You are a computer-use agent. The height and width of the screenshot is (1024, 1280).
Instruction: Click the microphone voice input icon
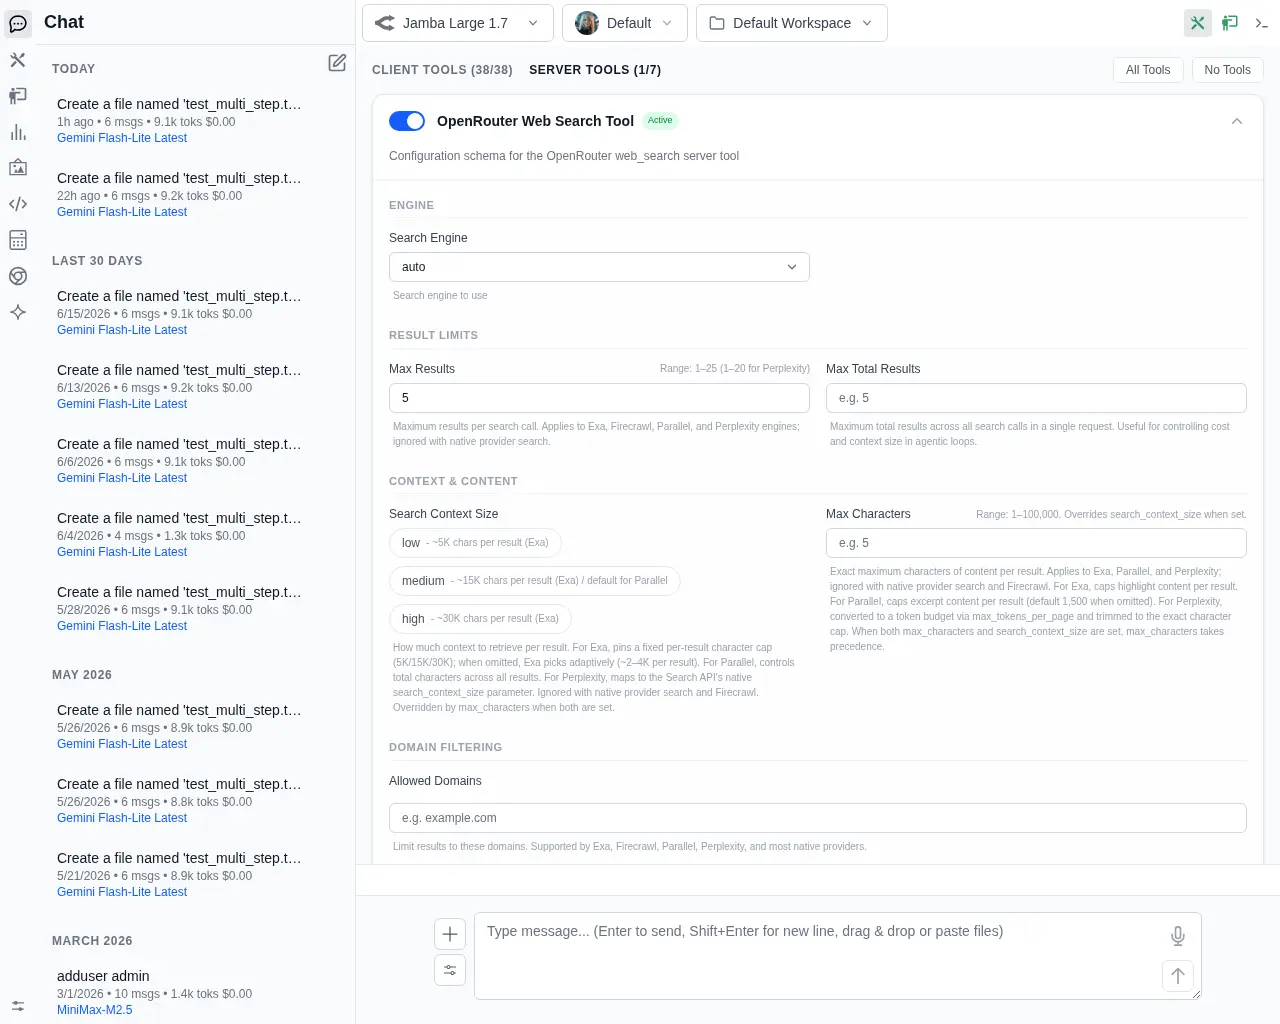pyautogui.click(x=1178, y=936)
